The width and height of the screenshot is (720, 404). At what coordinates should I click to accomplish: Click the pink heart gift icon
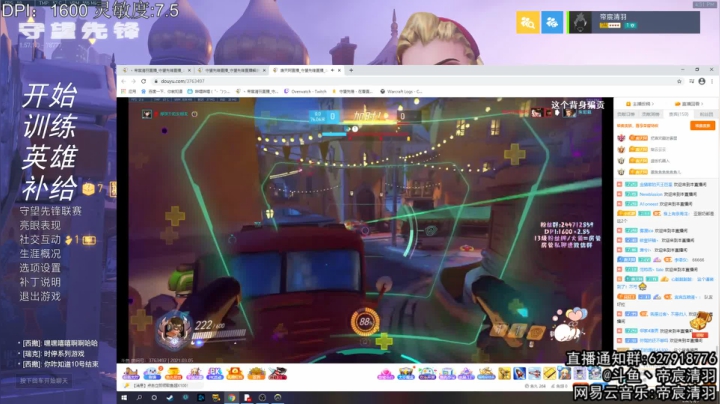(x=385, y=374)
